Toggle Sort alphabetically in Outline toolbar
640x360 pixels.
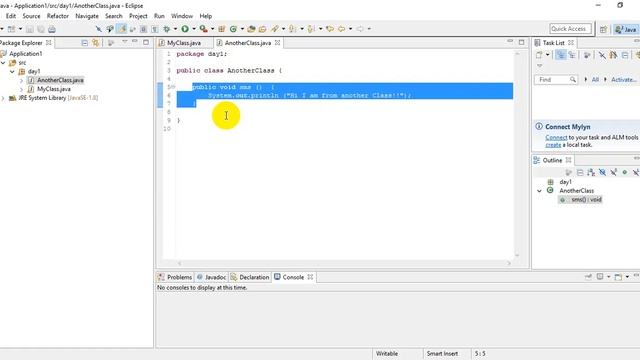click(x=591, y=173)
